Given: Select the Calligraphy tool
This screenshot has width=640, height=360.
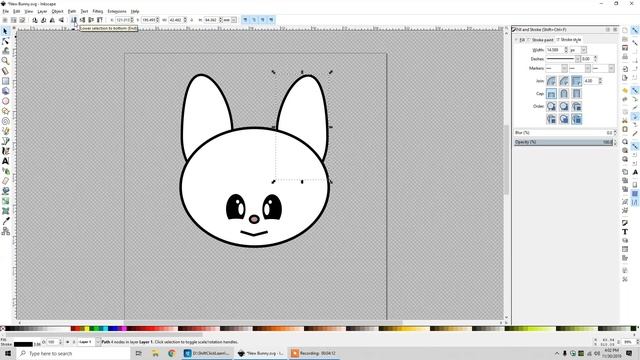Looking at the screenshot, I should click(5, 151).
